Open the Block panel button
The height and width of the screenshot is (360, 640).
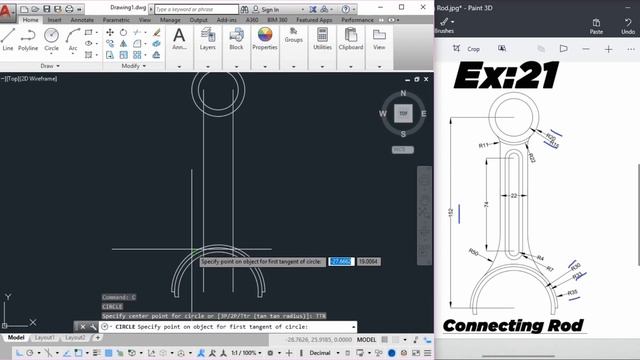(x=236, y=39)
